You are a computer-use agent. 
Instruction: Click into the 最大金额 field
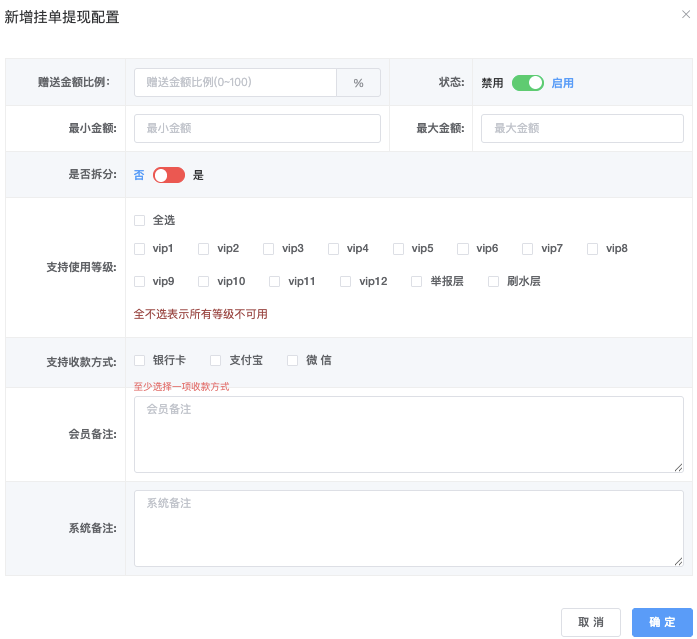pos(582,129)
